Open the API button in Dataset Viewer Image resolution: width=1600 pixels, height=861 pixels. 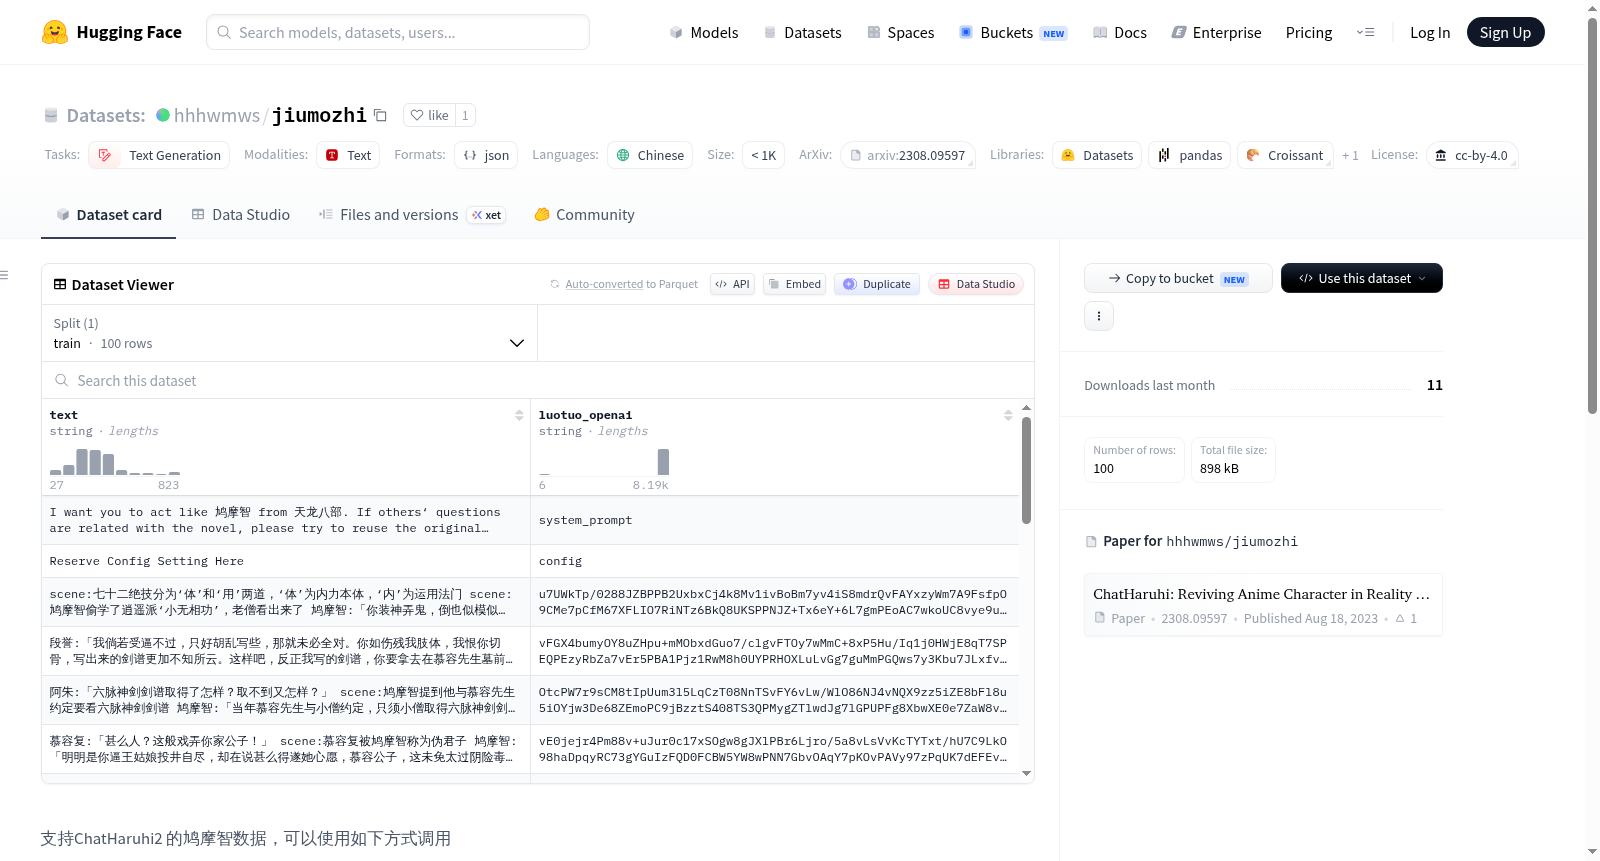[732, 284]
